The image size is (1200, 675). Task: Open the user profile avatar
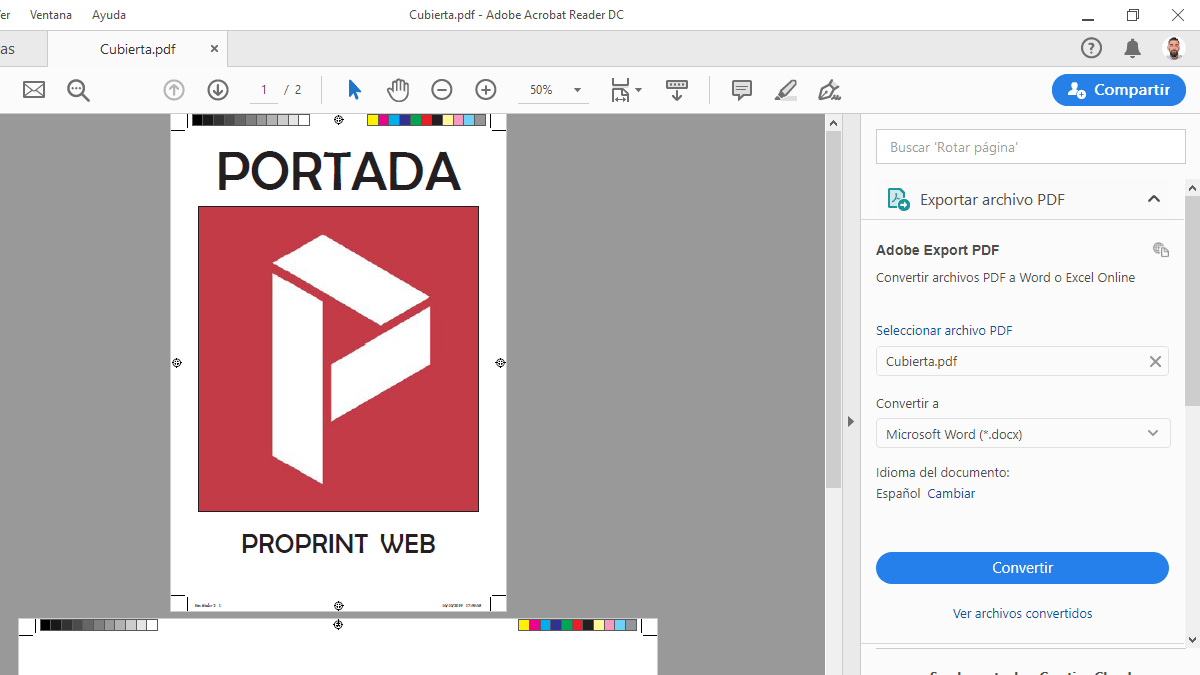point(1173,48)
